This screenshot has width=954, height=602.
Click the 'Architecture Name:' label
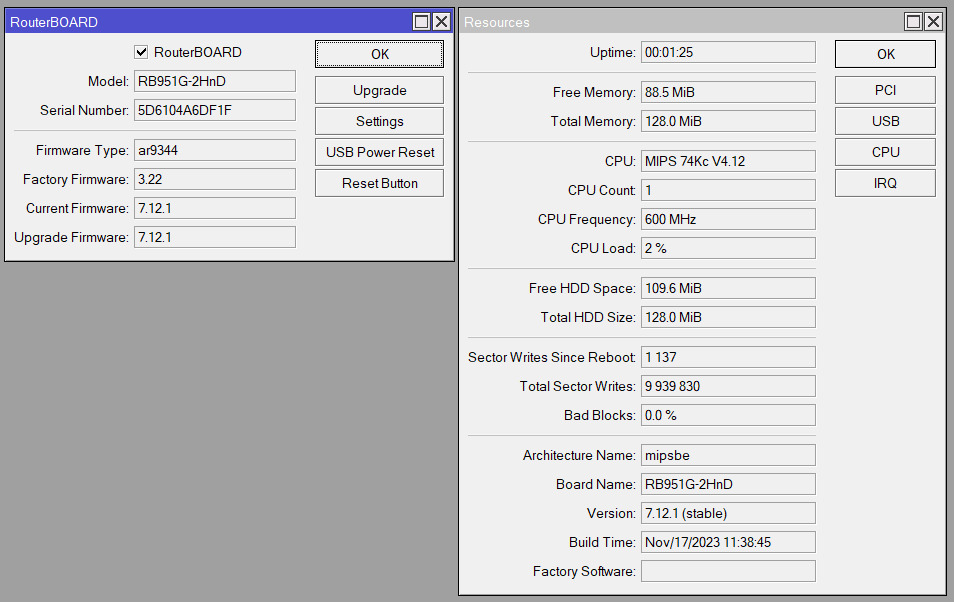pos(579,455)
